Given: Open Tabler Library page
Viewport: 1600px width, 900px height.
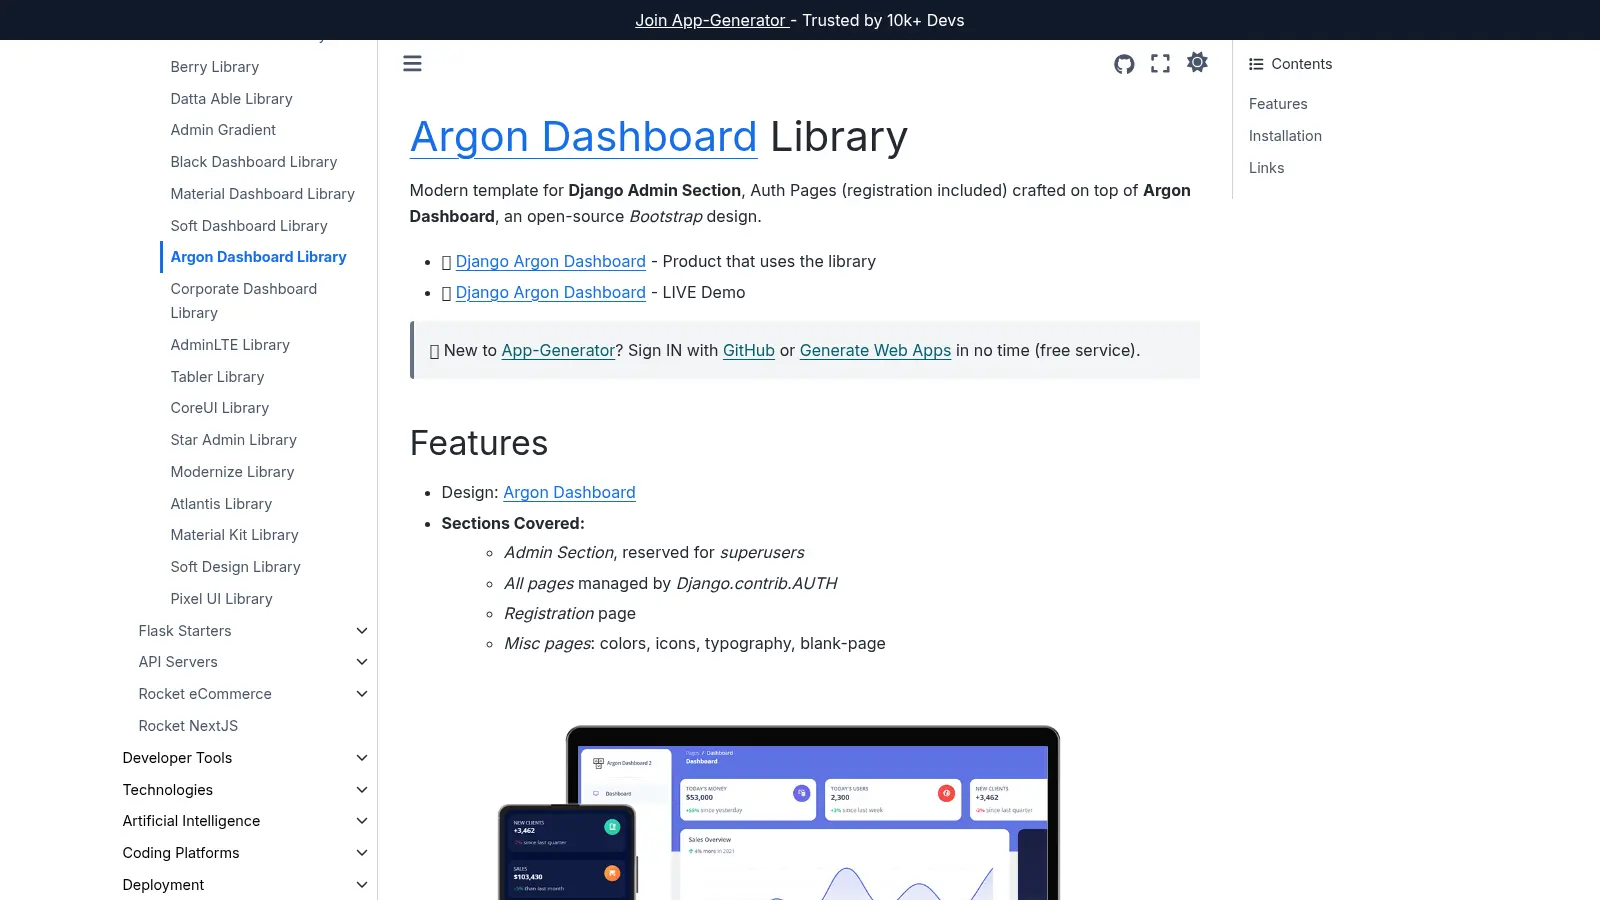Looking at the screenshot, I should tap(217, 377).
